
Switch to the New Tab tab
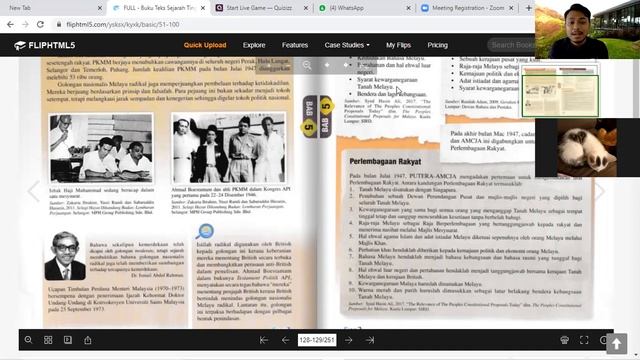(53, 8)
